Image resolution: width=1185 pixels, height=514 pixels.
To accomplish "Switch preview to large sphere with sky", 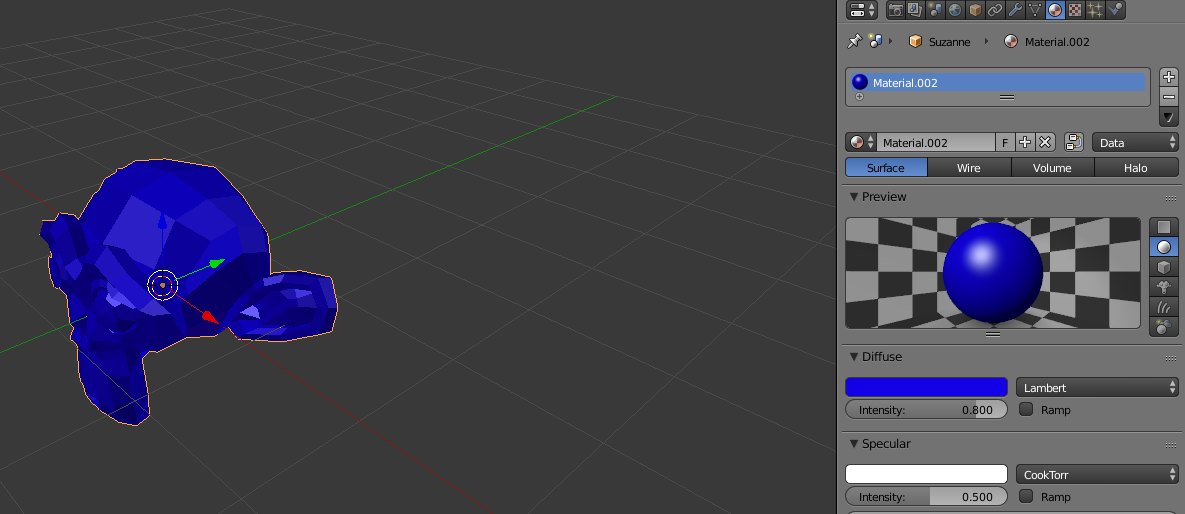I will [x=1164, y=327].
